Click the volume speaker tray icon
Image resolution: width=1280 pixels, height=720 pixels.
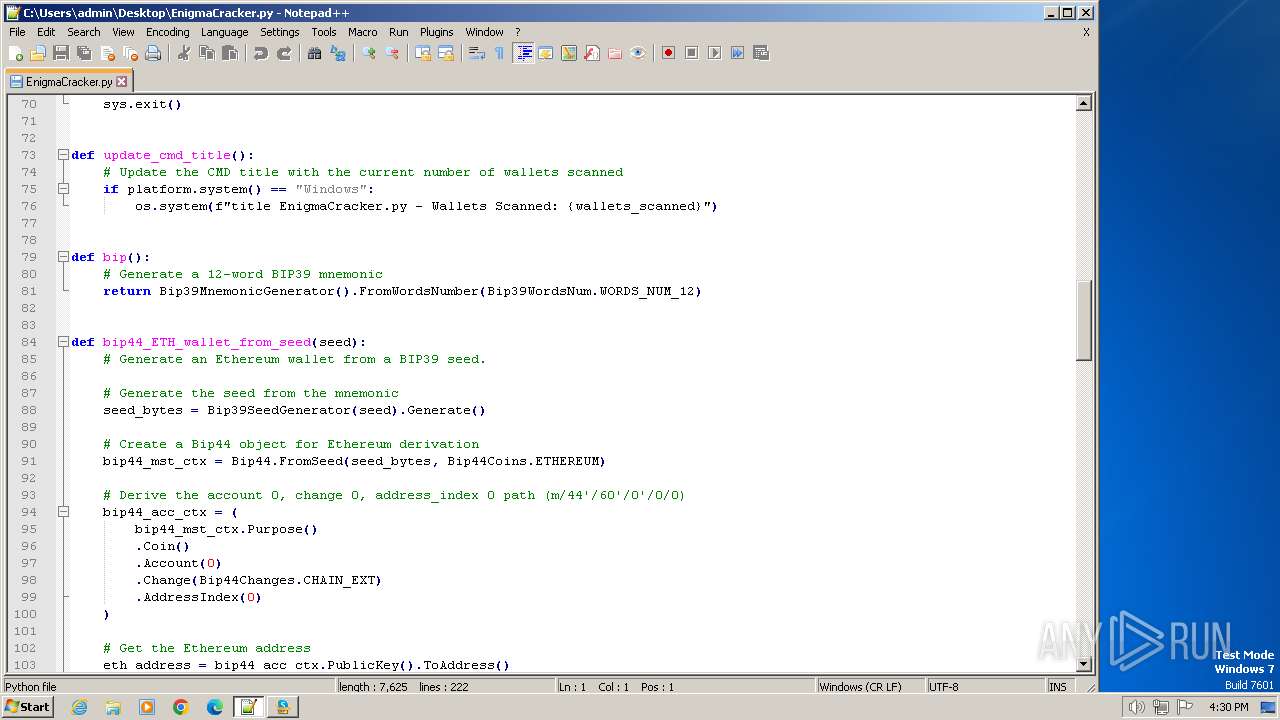(x=1137, y=707)
